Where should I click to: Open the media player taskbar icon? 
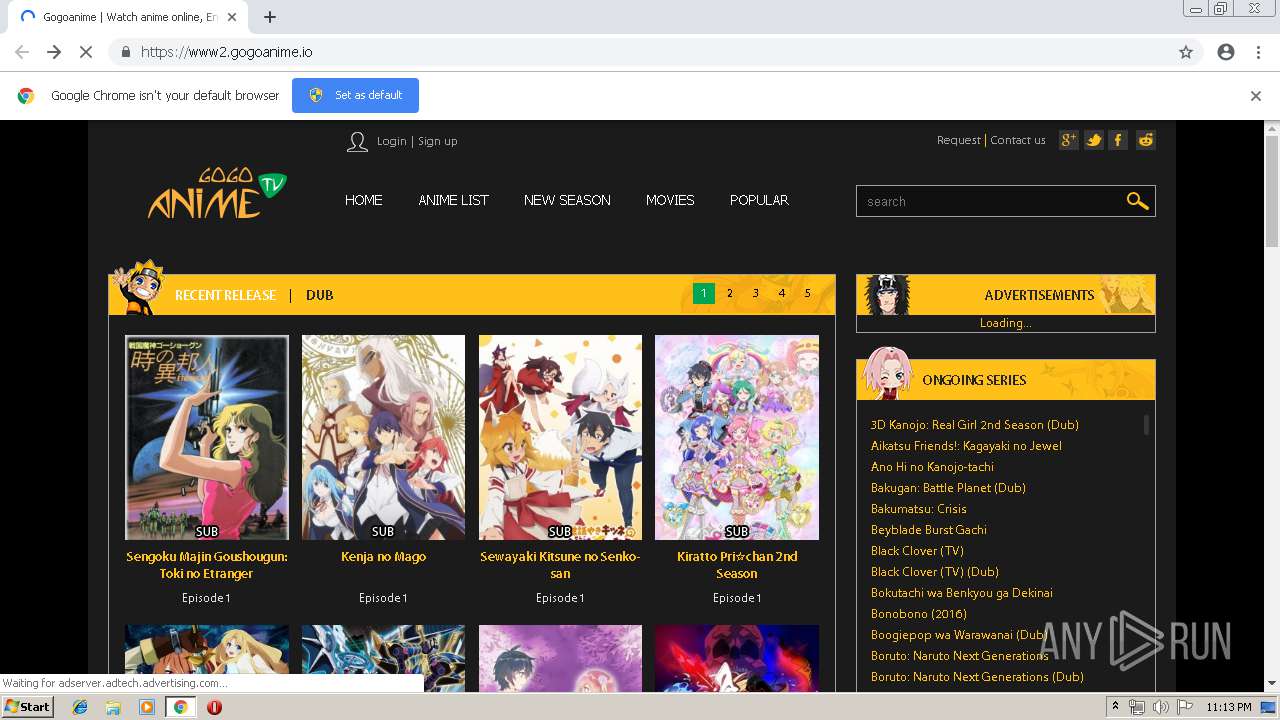point(147,707)
